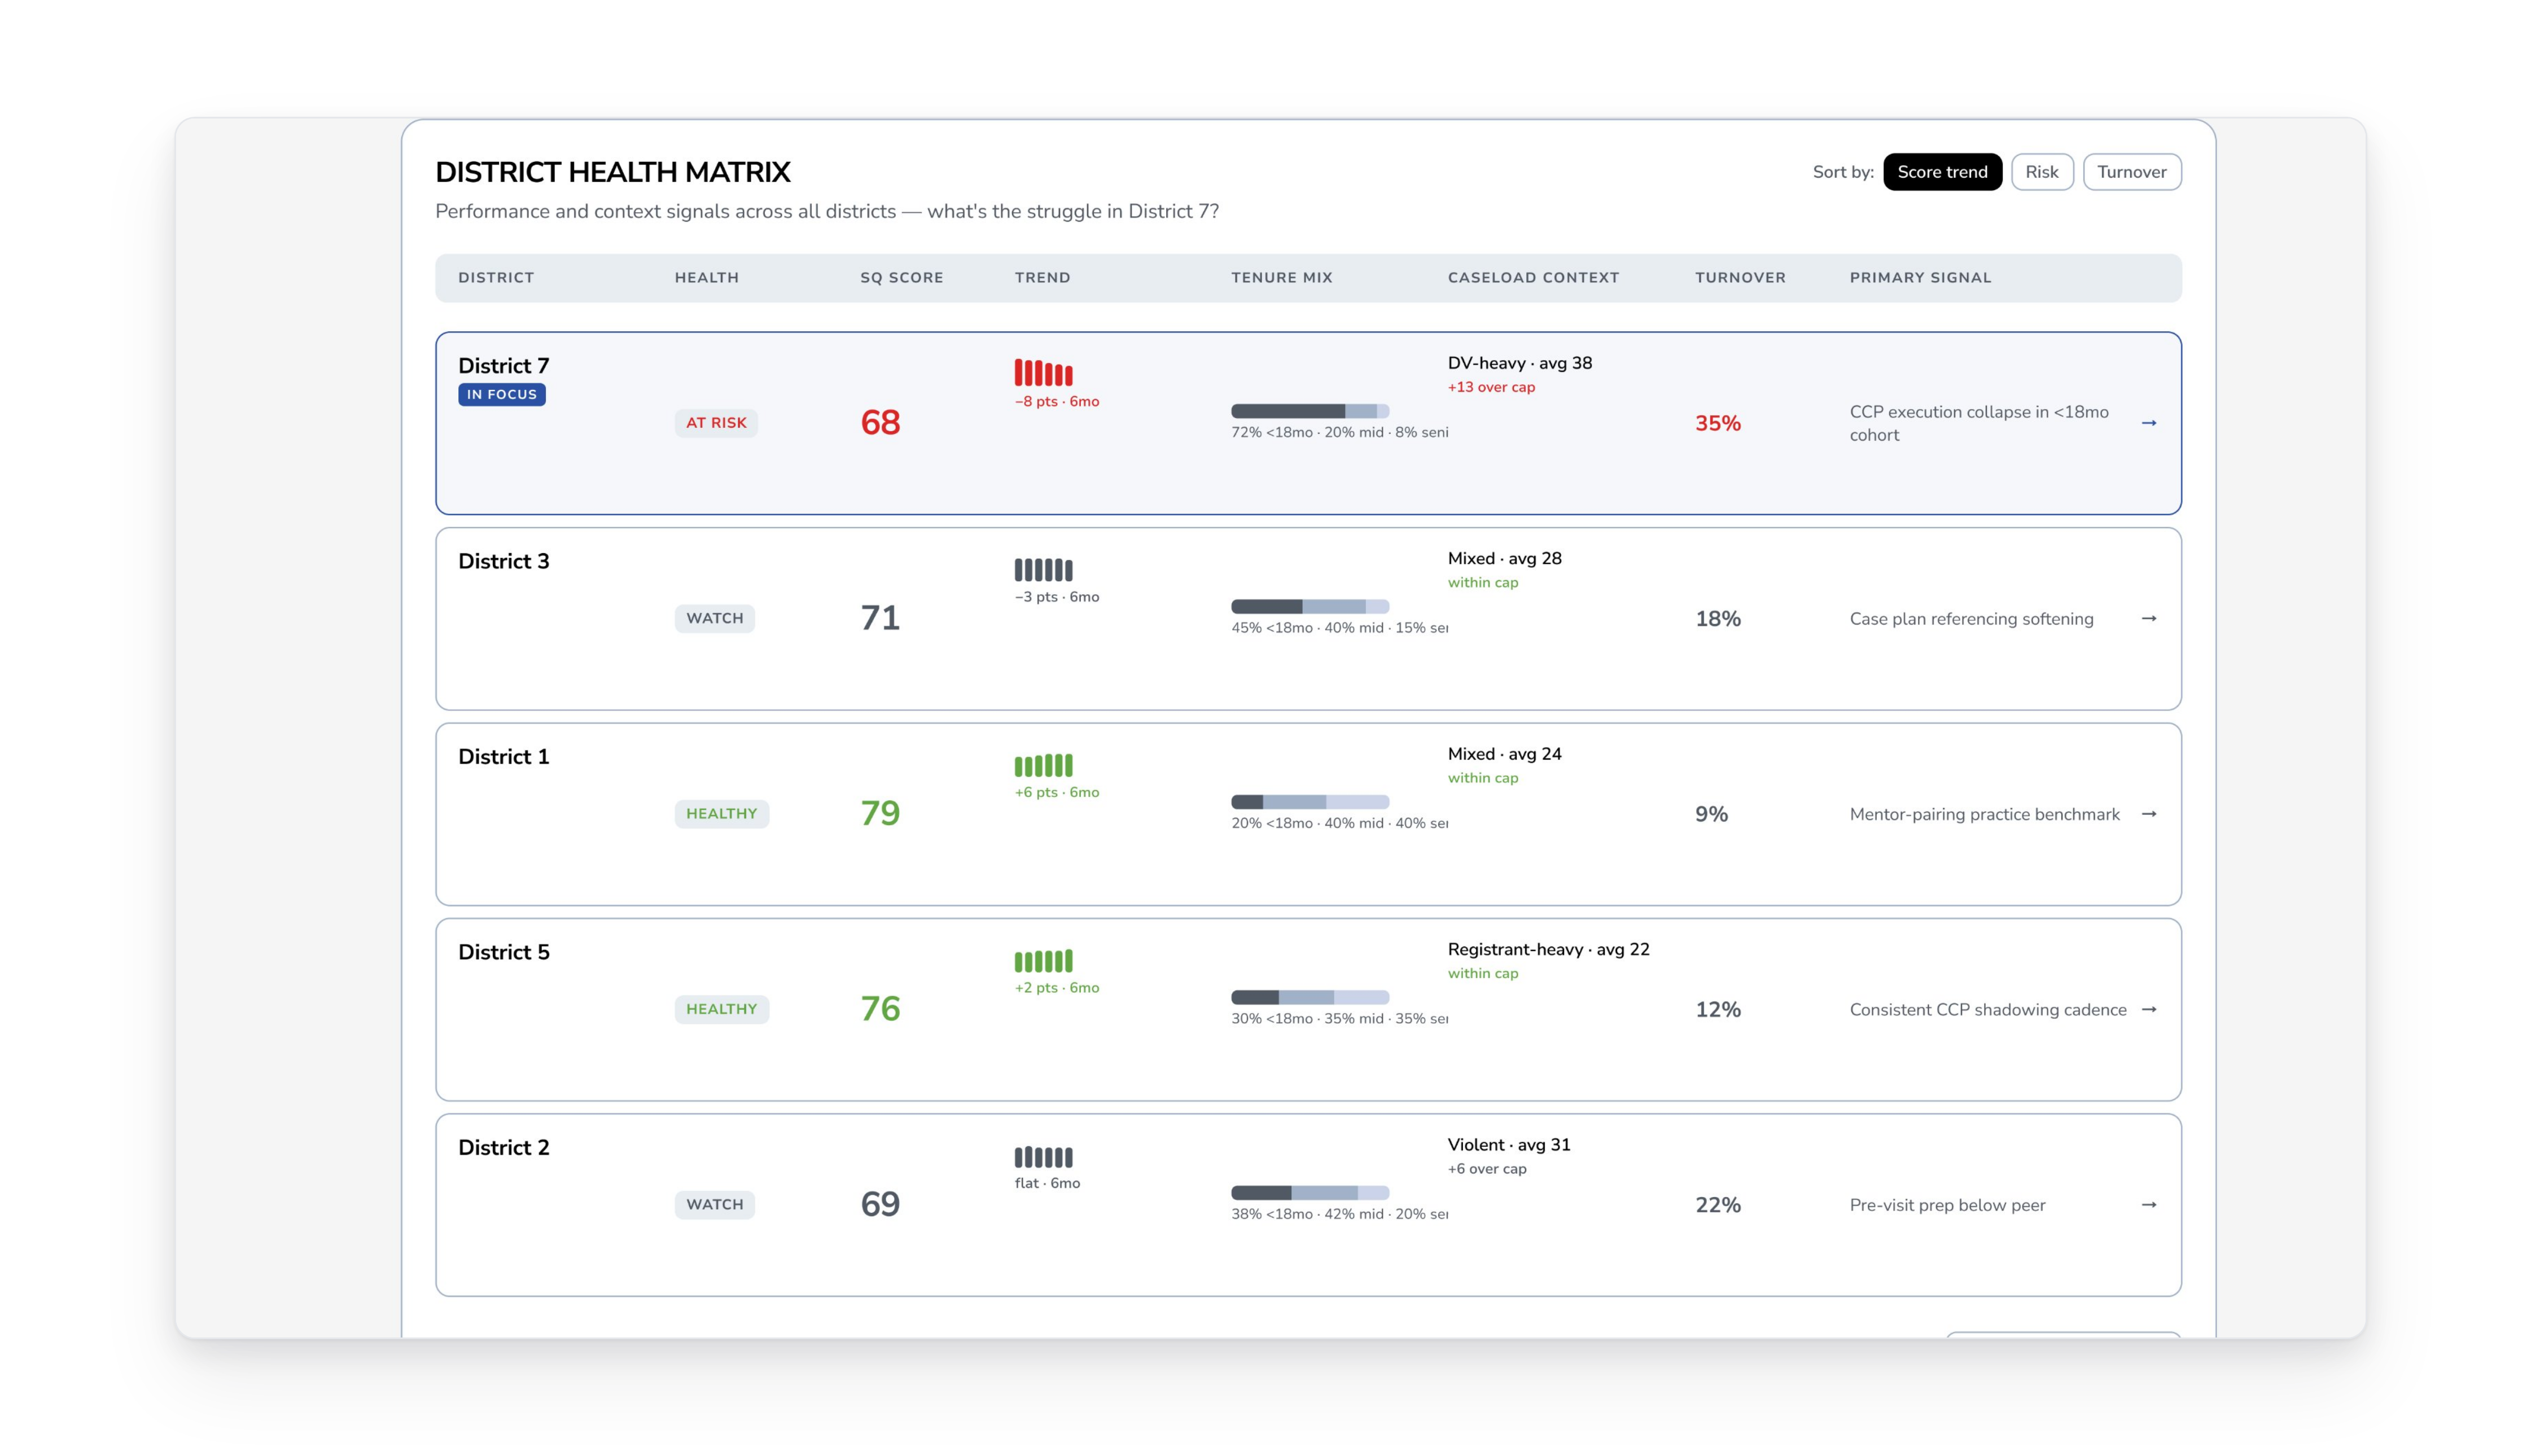Click District 7 tenure mix bar

pos(1310,411)
